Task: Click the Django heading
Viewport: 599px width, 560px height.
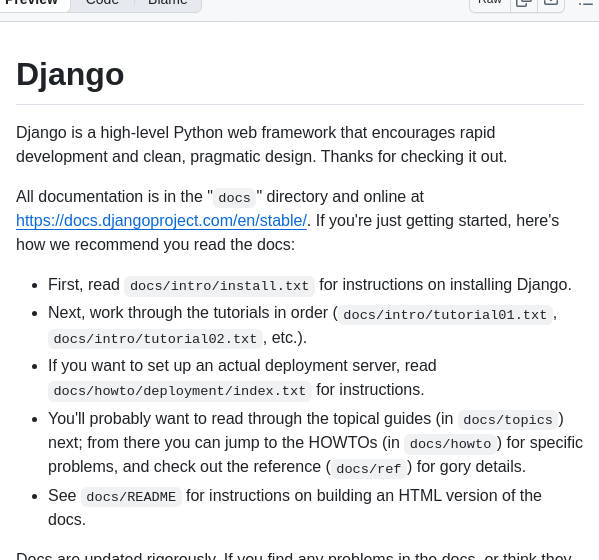Action: pos(70,74)
